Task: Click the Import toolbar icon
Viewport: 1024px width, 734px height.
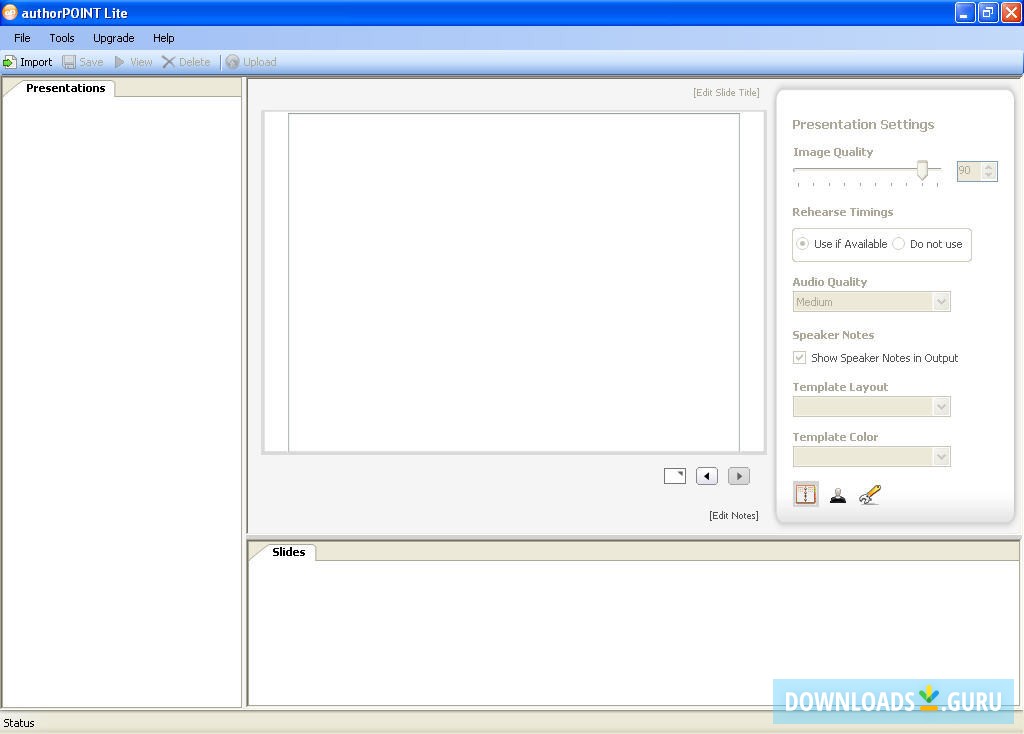Action: click(29, 61)
